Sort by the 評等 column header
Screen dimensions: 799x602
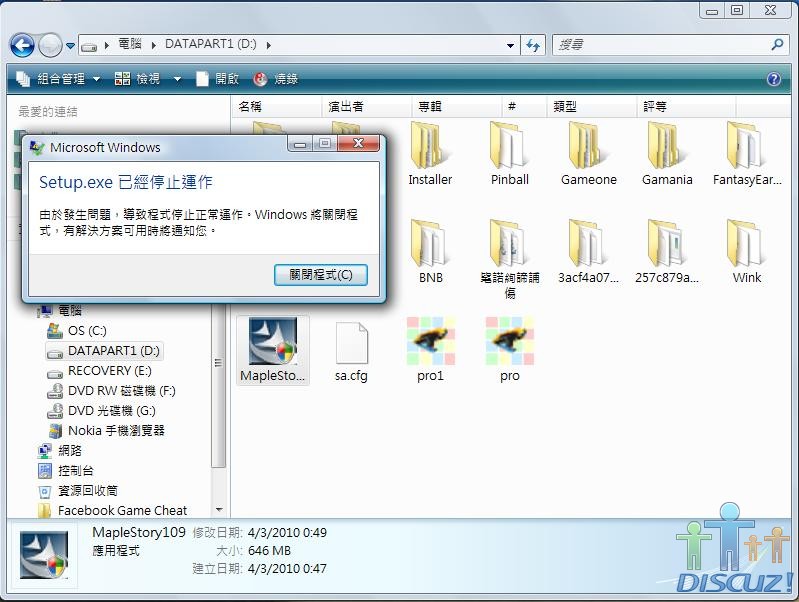pyautogui.click(x=686, y=107)
